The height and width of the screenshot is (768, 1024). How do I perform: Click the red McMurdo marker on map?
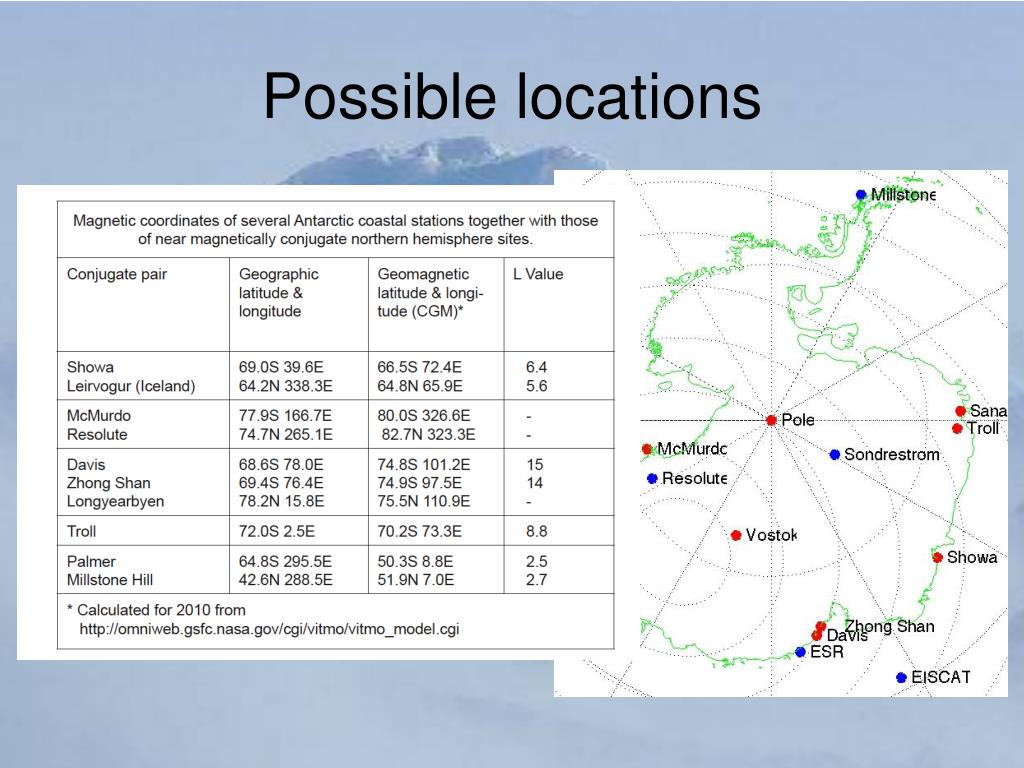coord(647,449)
